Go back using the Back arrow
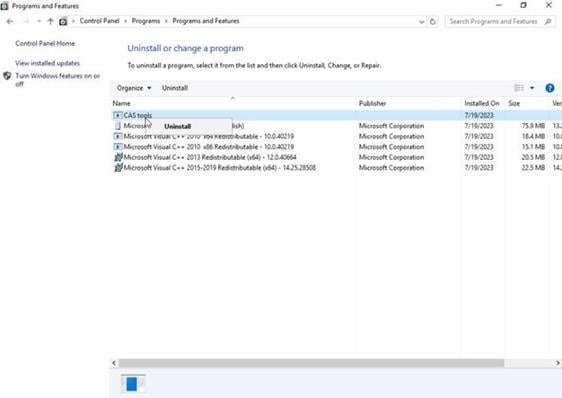The image size is (562, 398). (10, 22)
